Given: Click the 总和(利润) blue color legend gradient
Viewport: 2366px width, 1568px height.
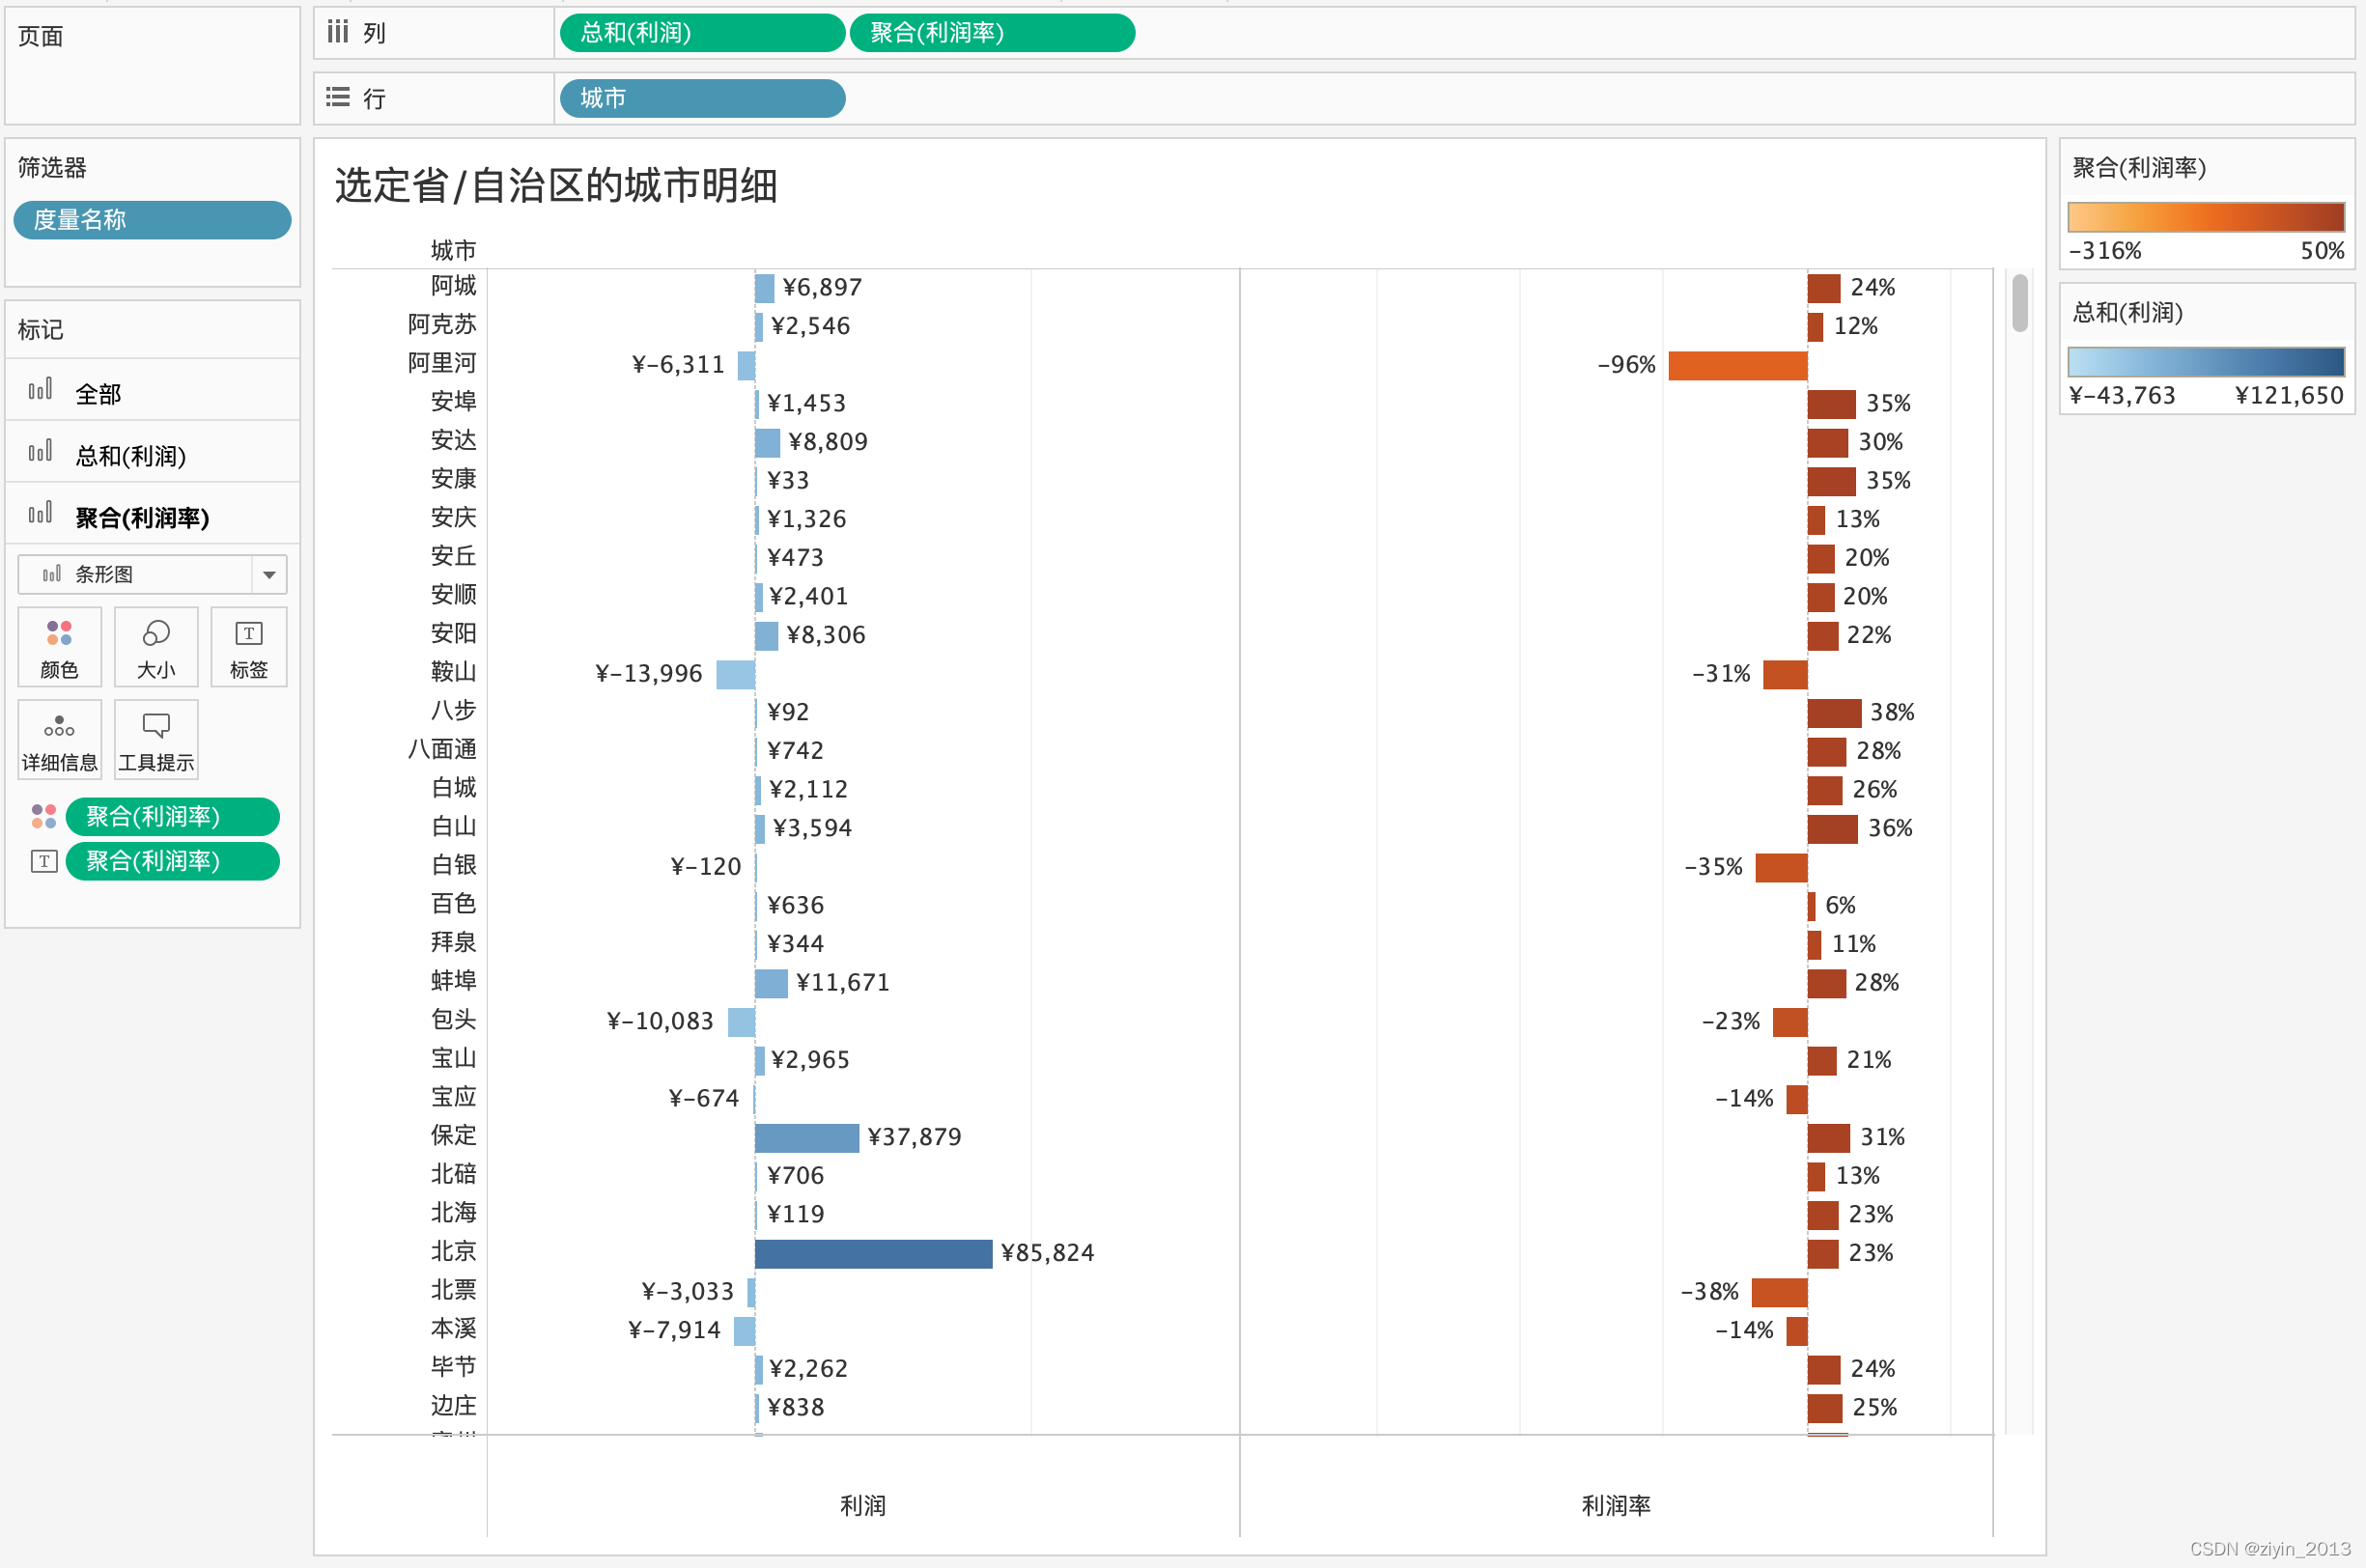Looking at the screenshot, I should [x=2205, y=362].
